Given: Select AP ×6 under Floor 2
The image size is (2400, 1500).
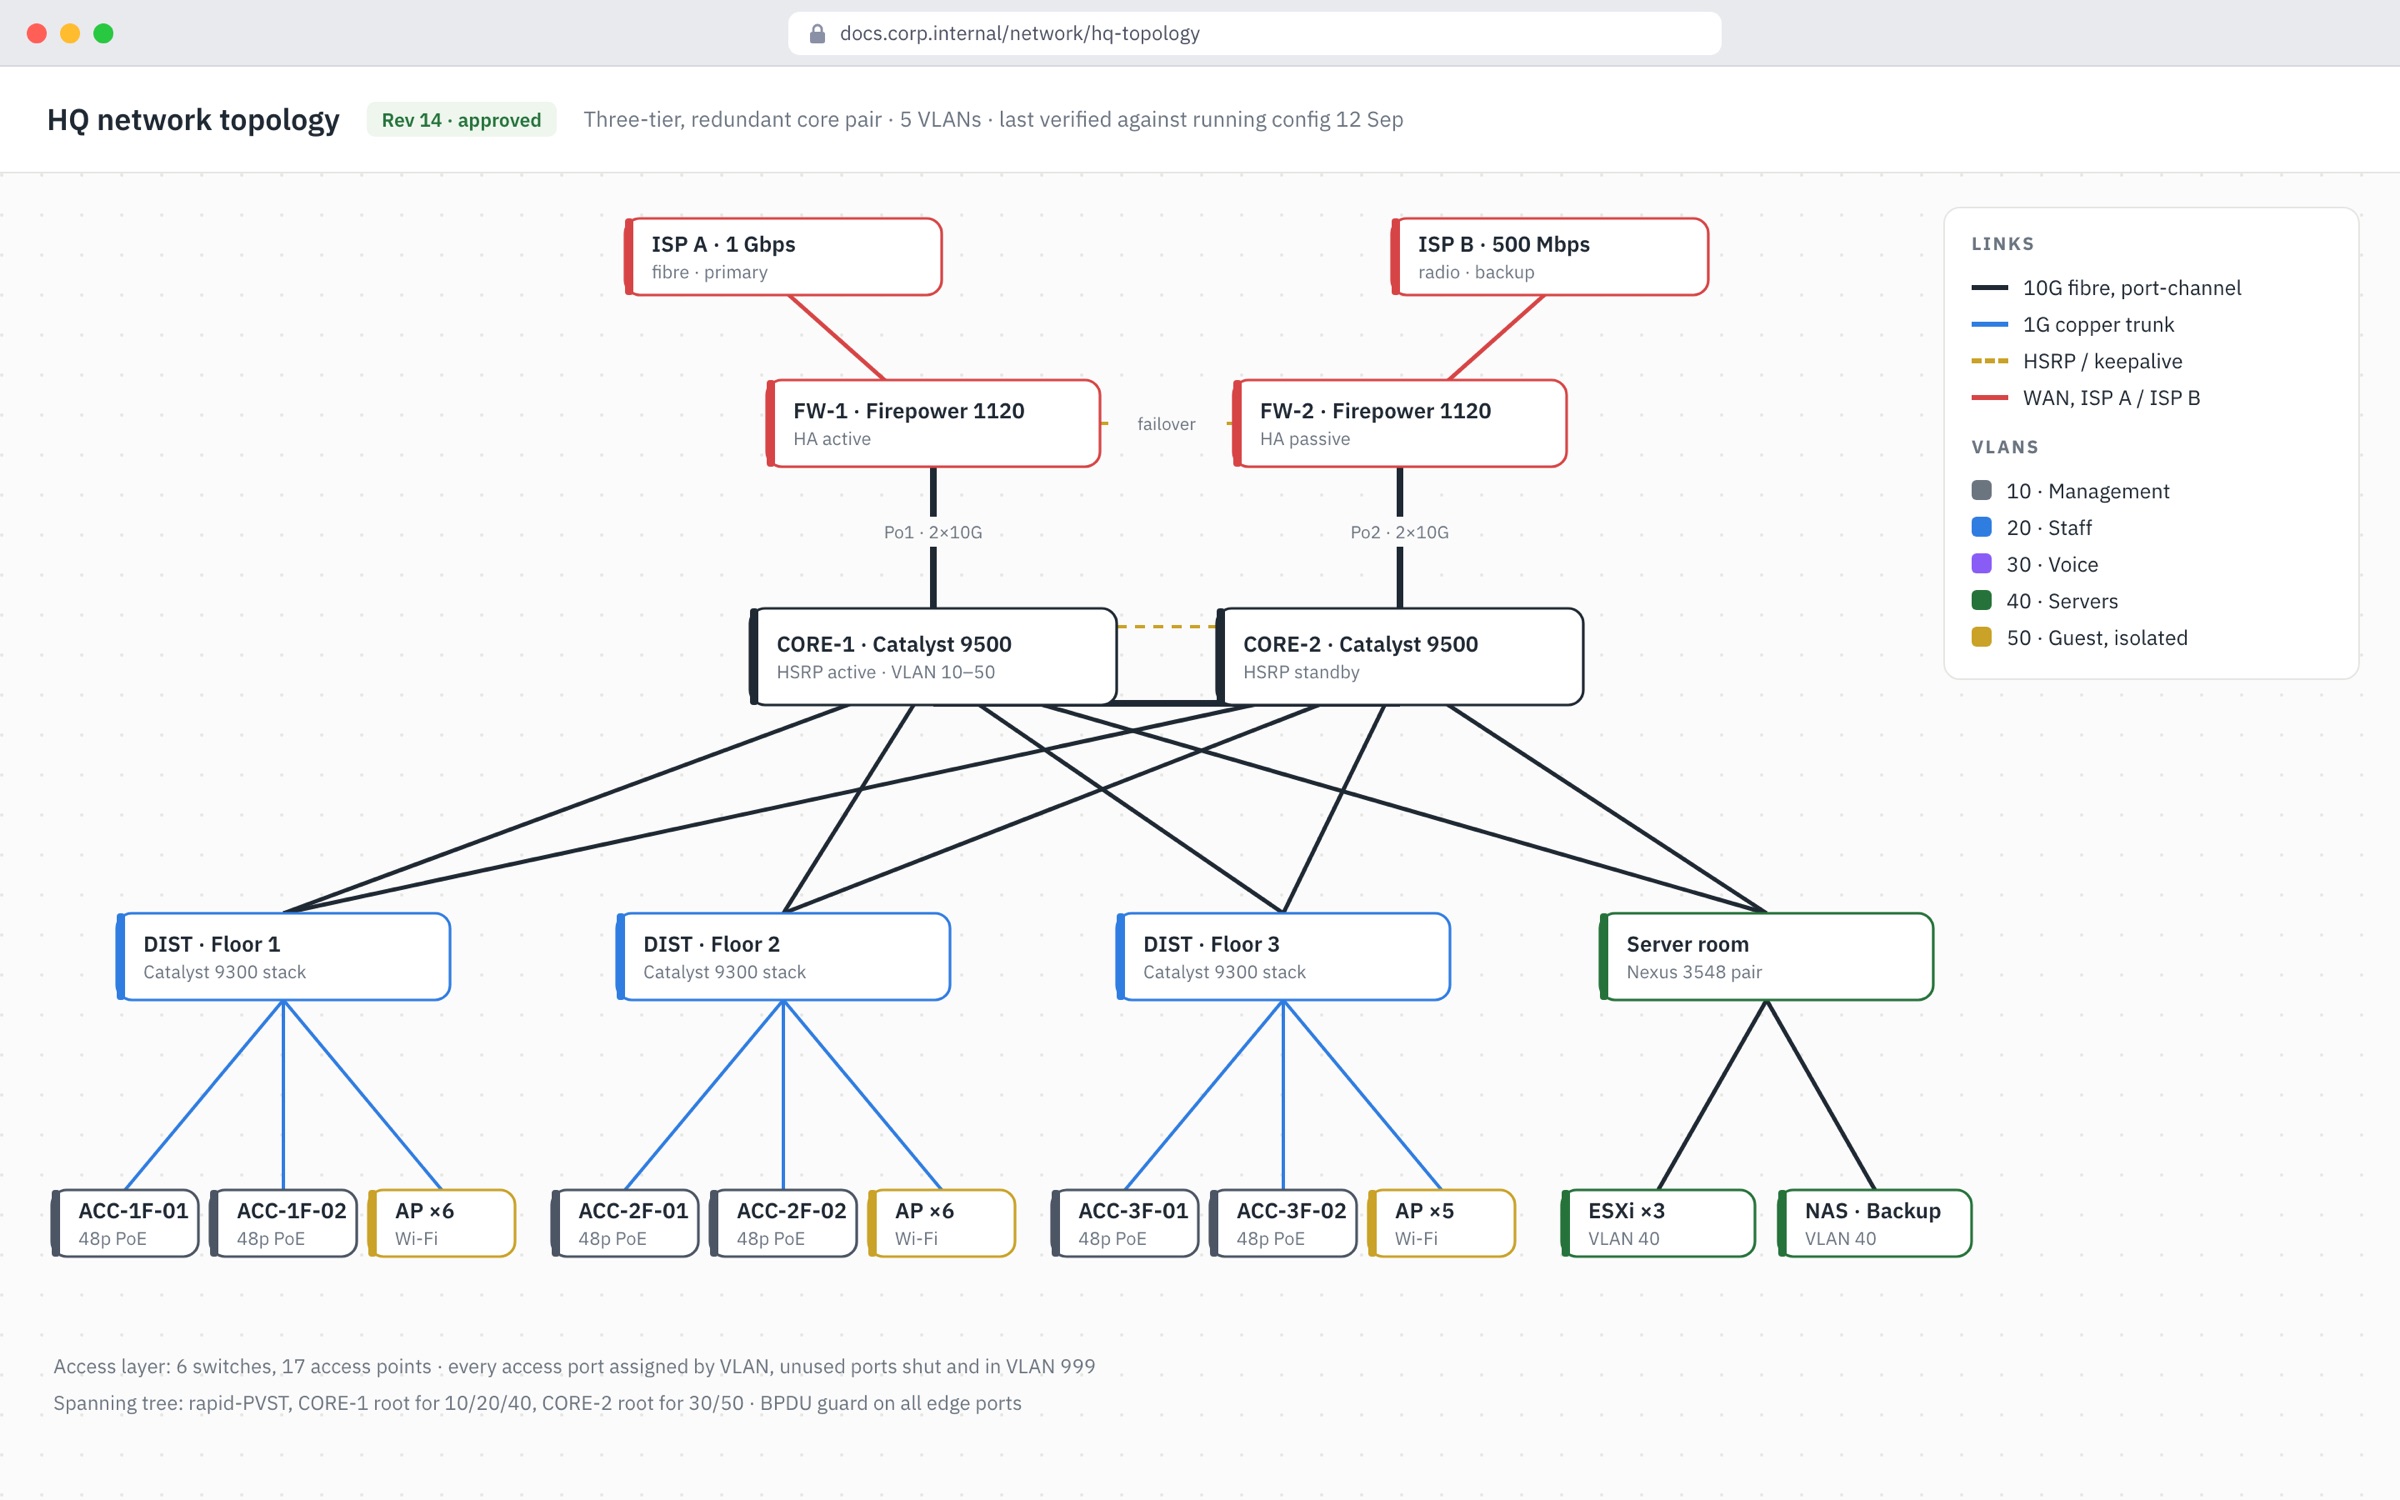Looking at the screenshot, I should click(x=941, y=1223).
